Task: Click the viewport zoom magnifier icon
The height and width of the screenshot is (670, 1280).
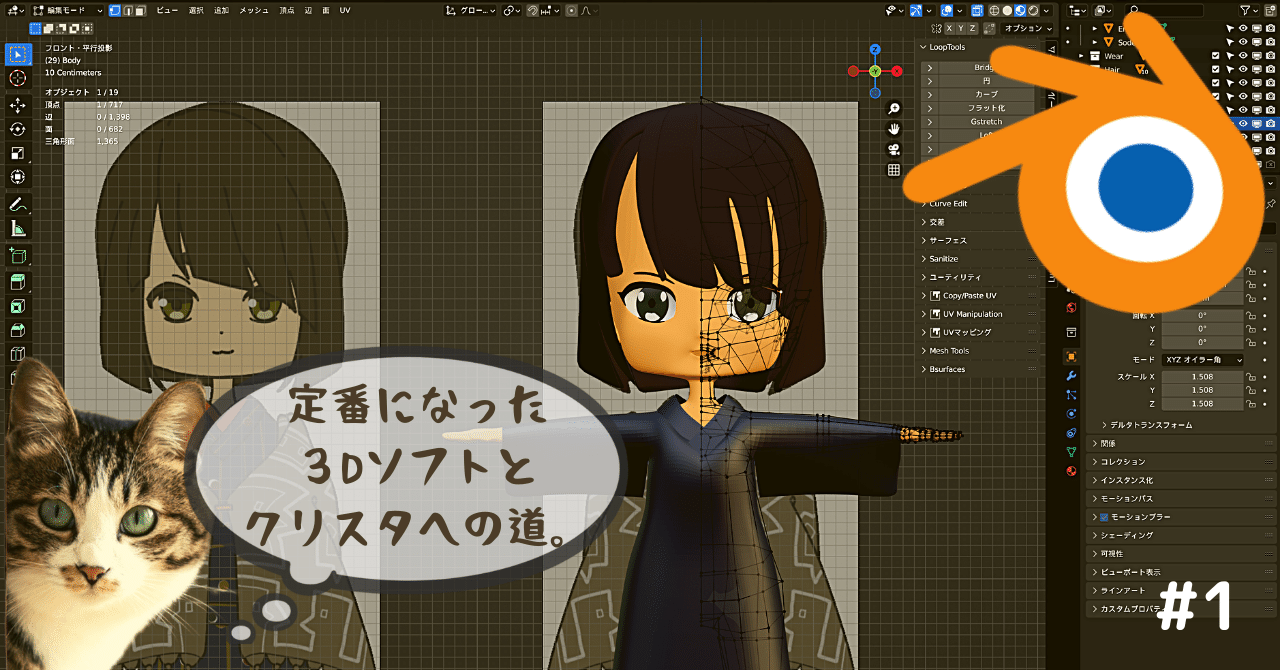Action: coord(894,108)
